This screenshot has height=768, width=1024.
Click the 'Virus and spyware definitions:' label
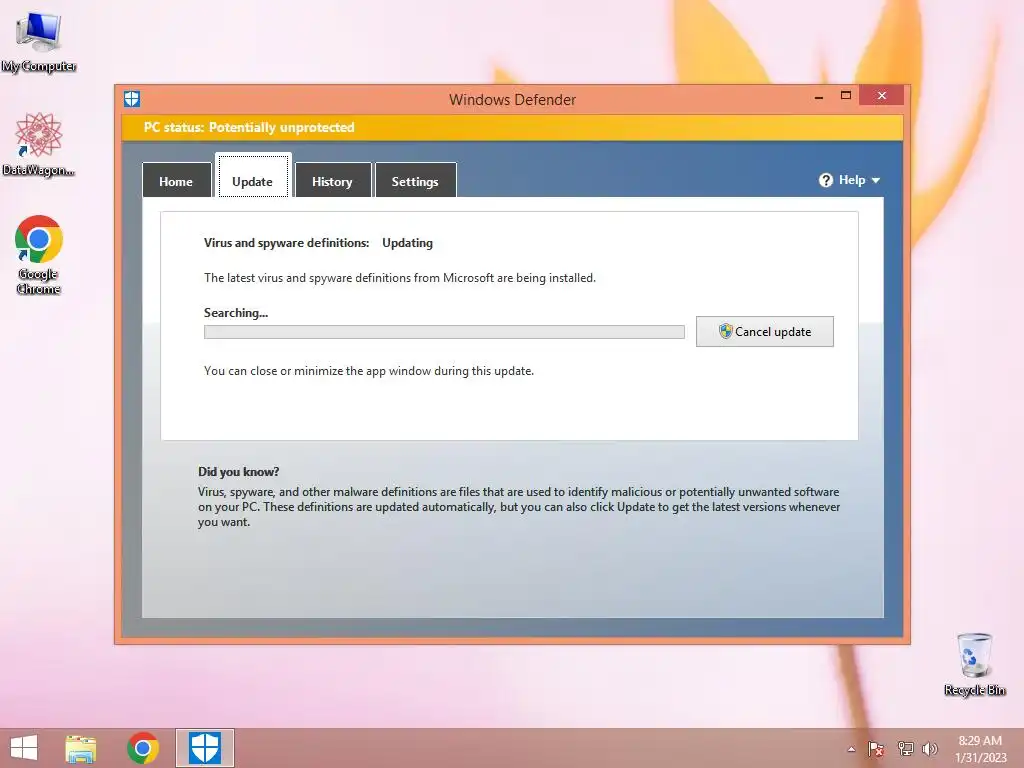click(x=286, y=243)
